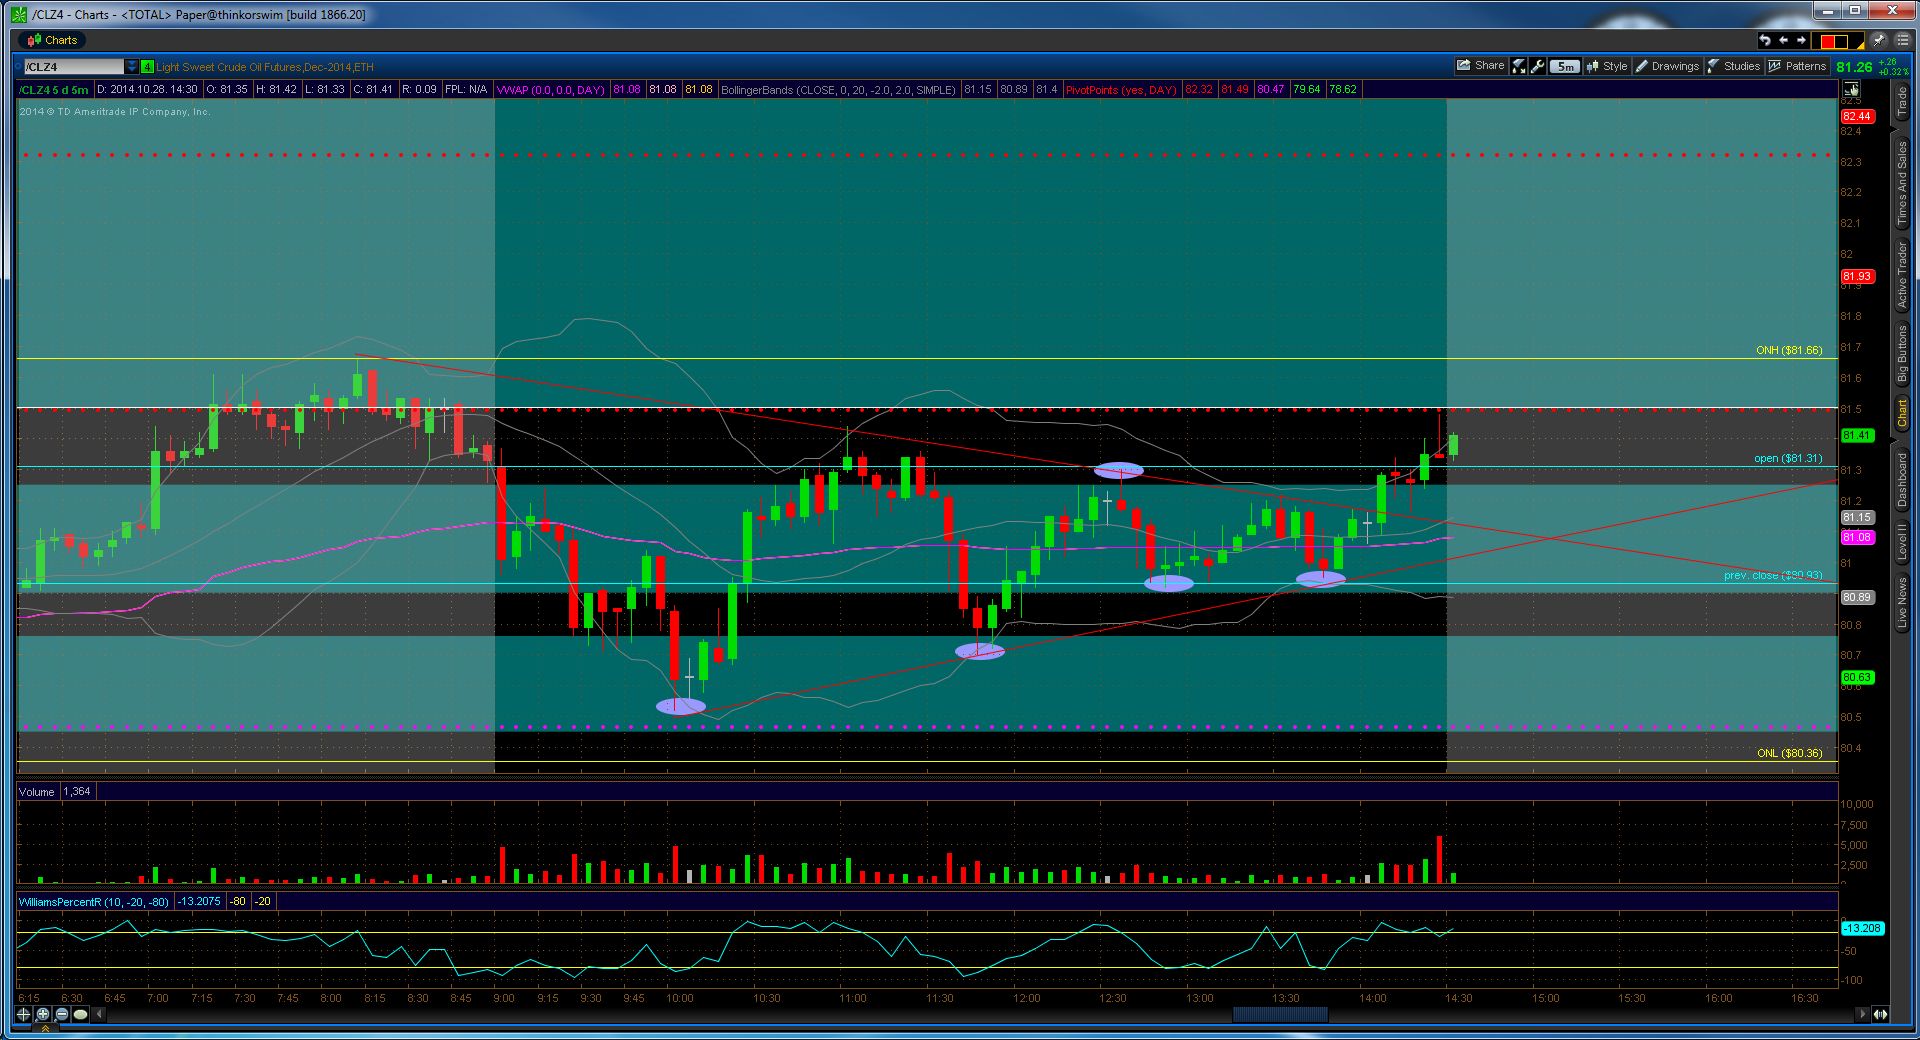Open the Studies menu
This screenshot has width=1920, height=1040.
pyautogui.click(x=1734, y=66)
